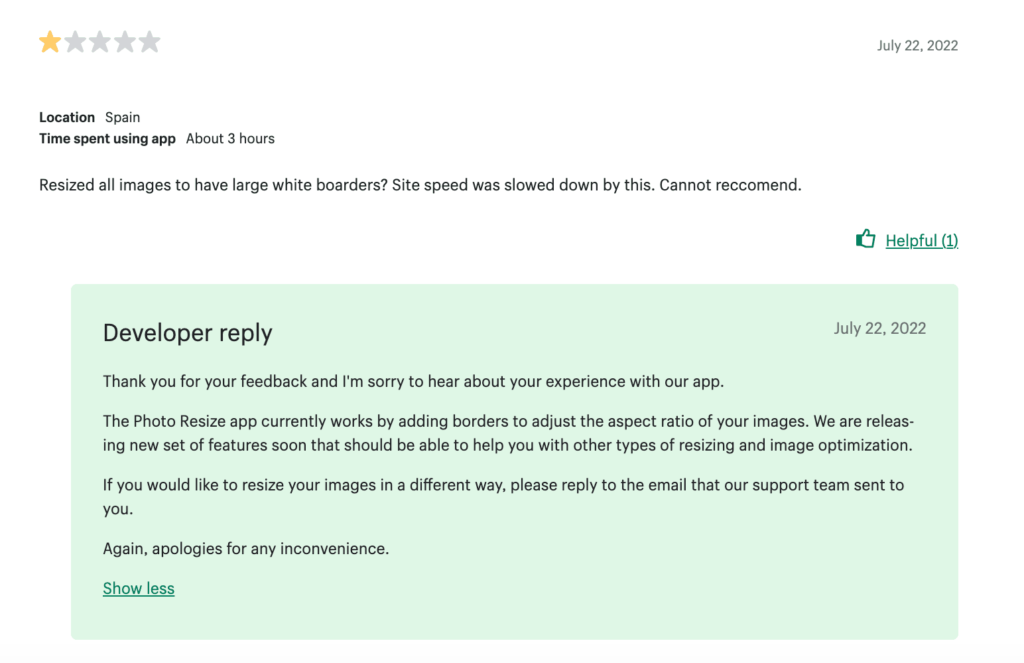Image resolution: width=1024 pixels, height=663 pixels.
Task: Collapse the developer reply with Show less
Action: (138, 588)
